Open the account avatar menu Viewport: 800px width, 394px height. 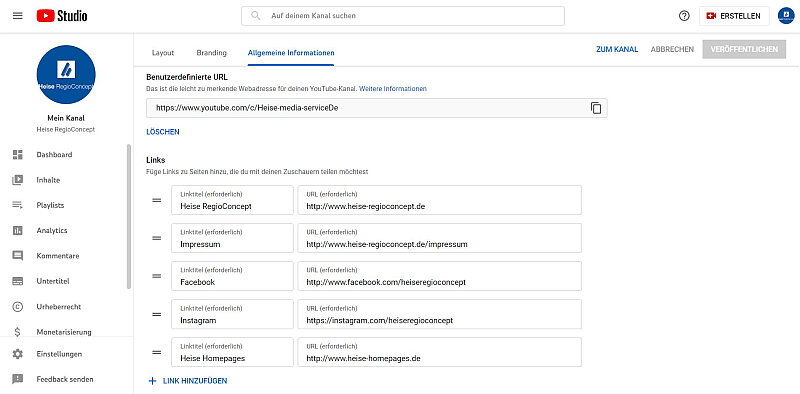click(x=786, y=16)
